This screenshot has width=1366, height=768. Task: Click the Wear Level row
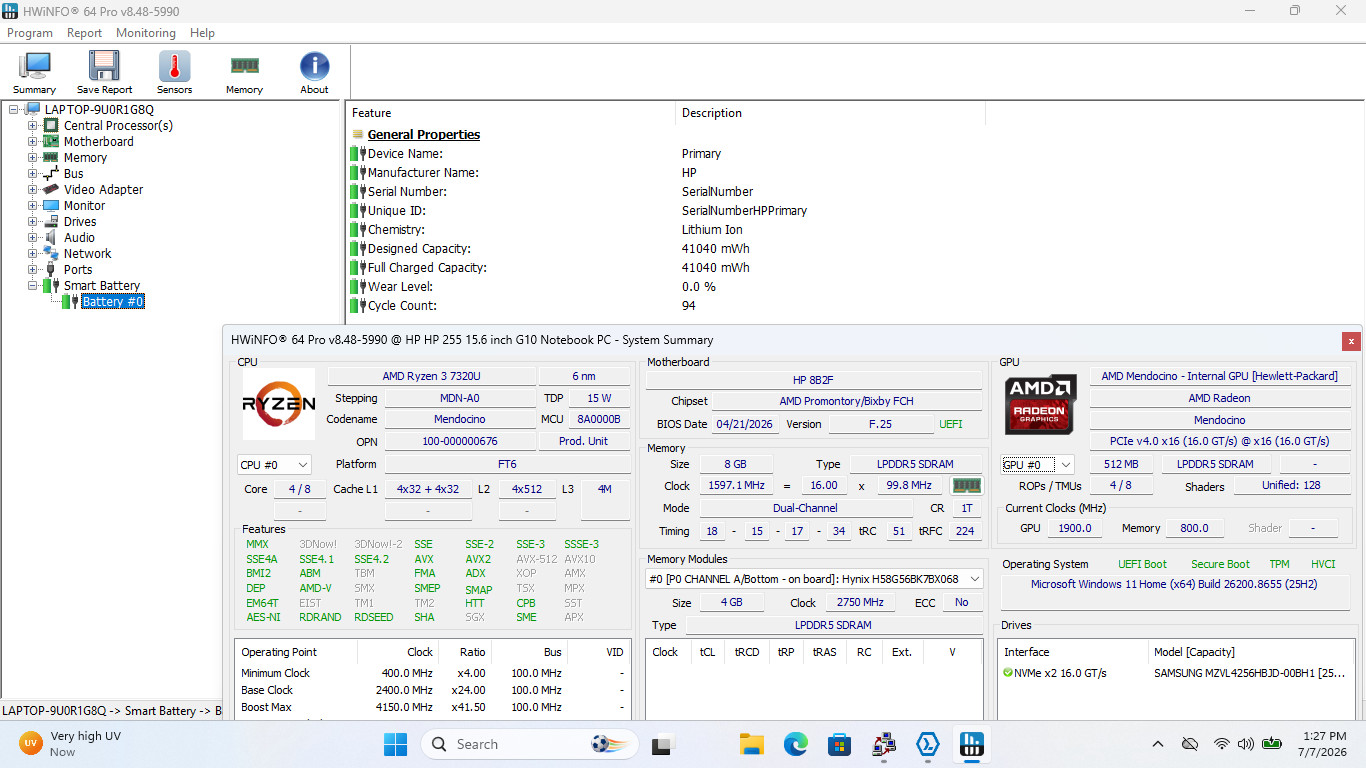(533, 286)
